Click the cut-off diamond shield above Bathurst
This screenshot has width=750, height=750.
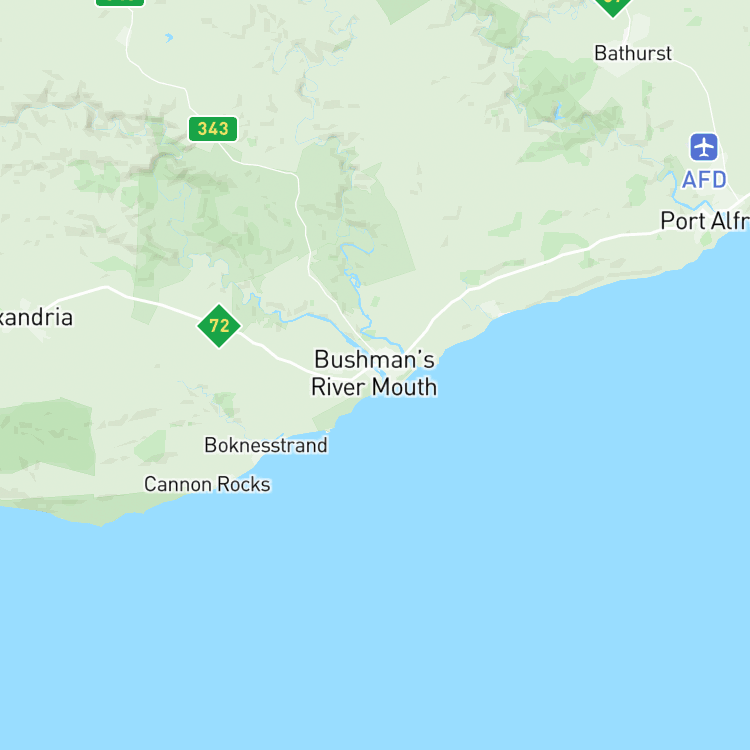tap(613, 7)
